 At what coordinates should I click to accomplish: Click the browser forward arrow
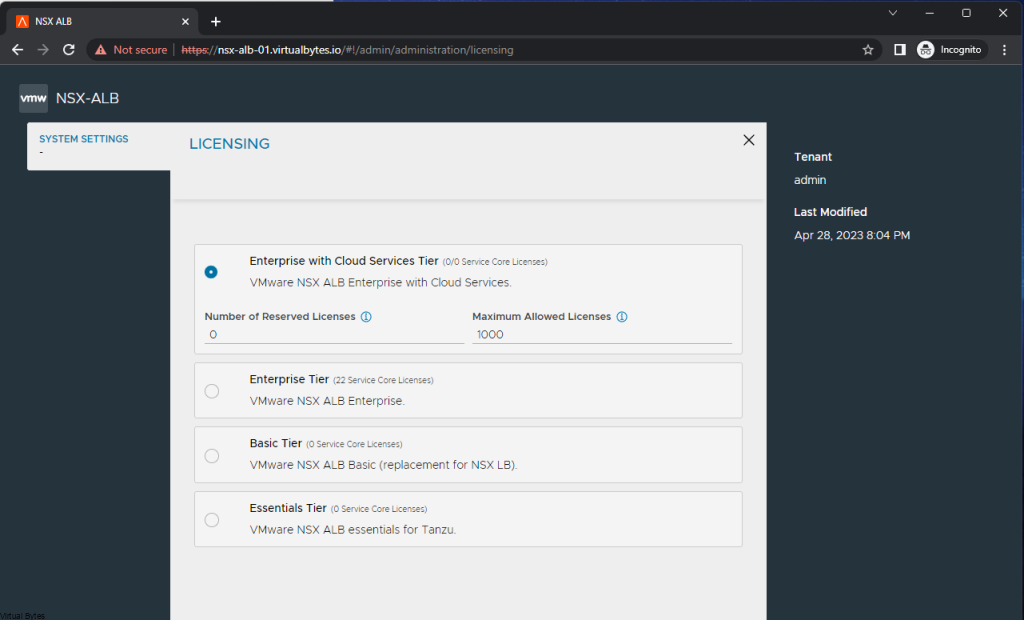43,50
